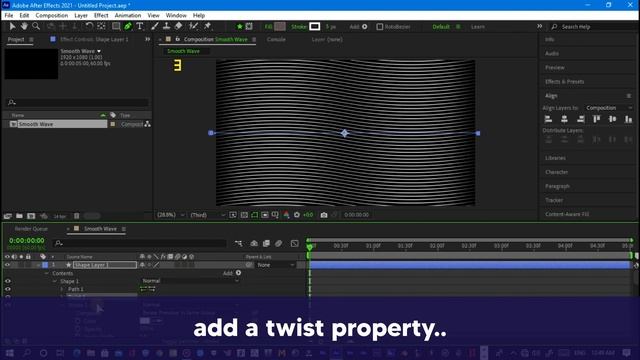Switch to the Render Queue tab
This screenshot has width=640, height=360.
coord(31,229)
